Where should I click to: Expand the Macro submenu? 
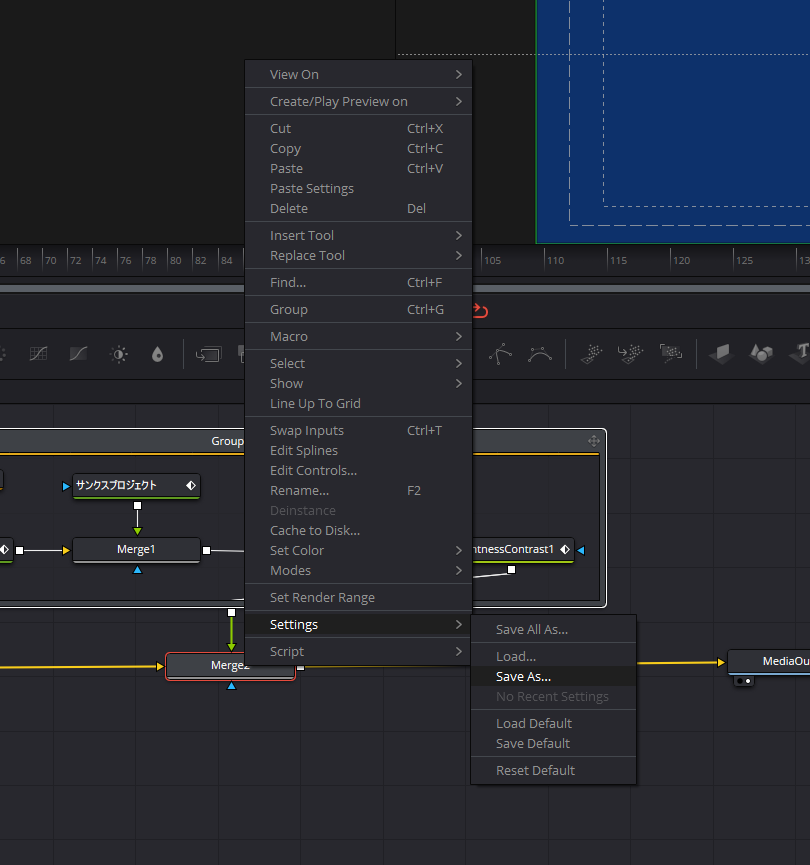pyautogui.click(x=358, y=337)
